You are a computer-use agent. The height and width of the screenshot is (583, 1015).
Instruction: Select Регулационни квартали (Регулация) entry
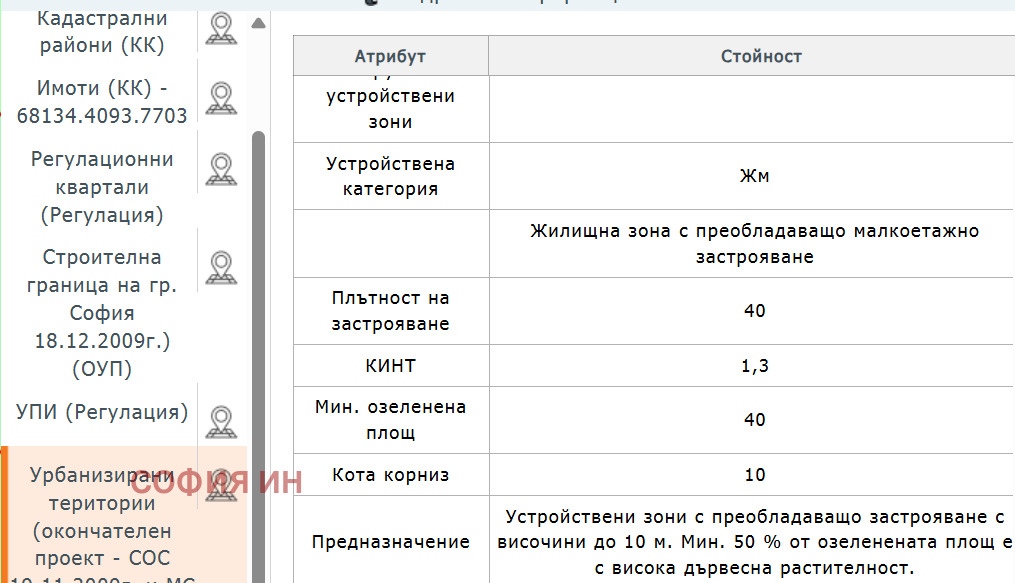pos(102,187)
